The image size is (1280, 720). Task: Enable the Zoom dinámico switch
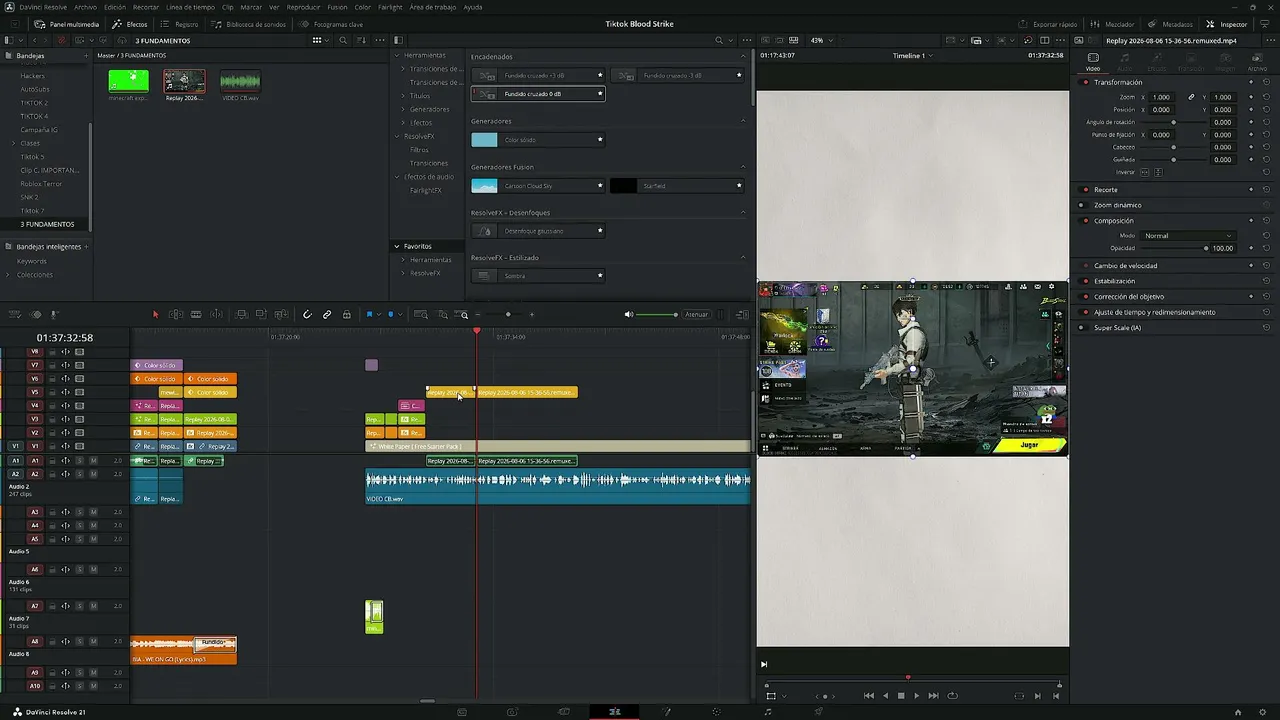point(1081,205)
